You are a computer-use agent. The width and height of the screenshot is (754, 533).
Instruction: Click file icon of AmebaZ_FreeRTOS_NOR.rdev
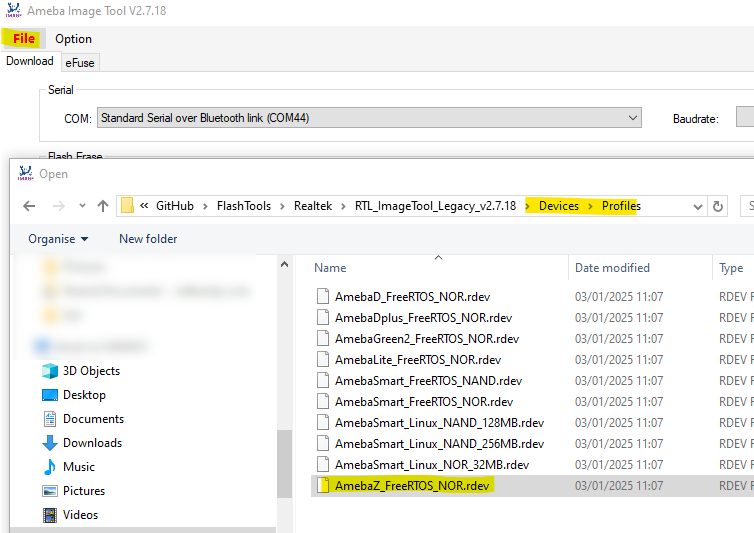323,486
